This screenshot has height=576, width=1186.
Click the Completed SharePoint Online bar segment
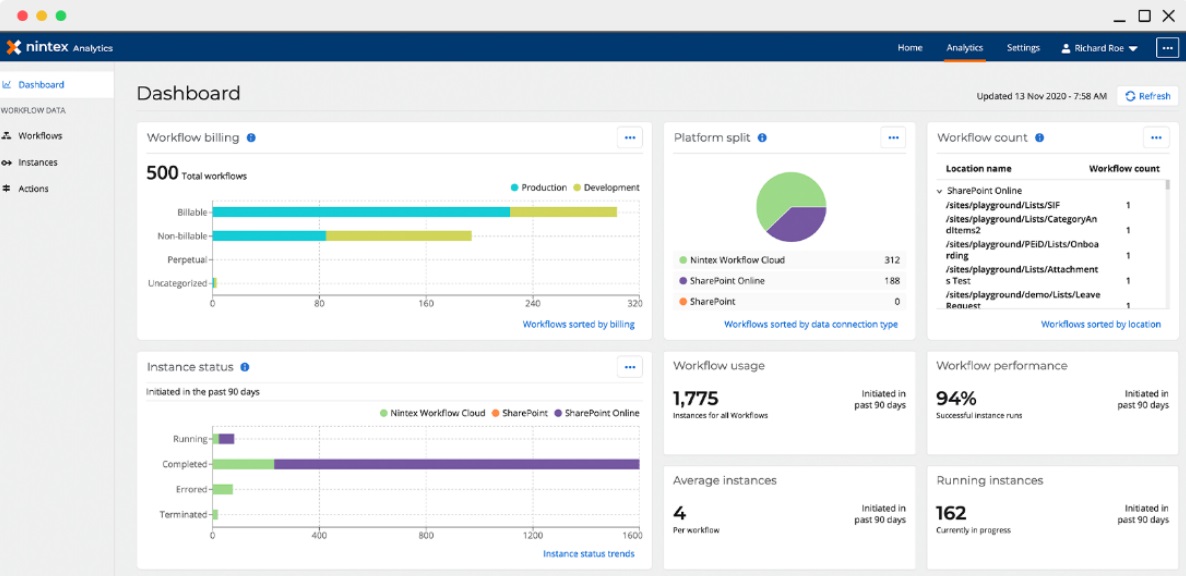click(x=457, y=464)
